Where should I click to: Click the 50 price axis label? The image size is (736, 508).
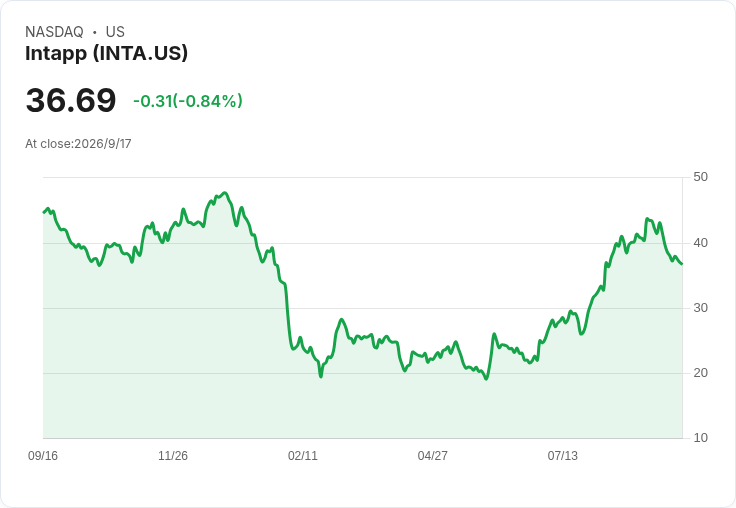click(700, 177)
